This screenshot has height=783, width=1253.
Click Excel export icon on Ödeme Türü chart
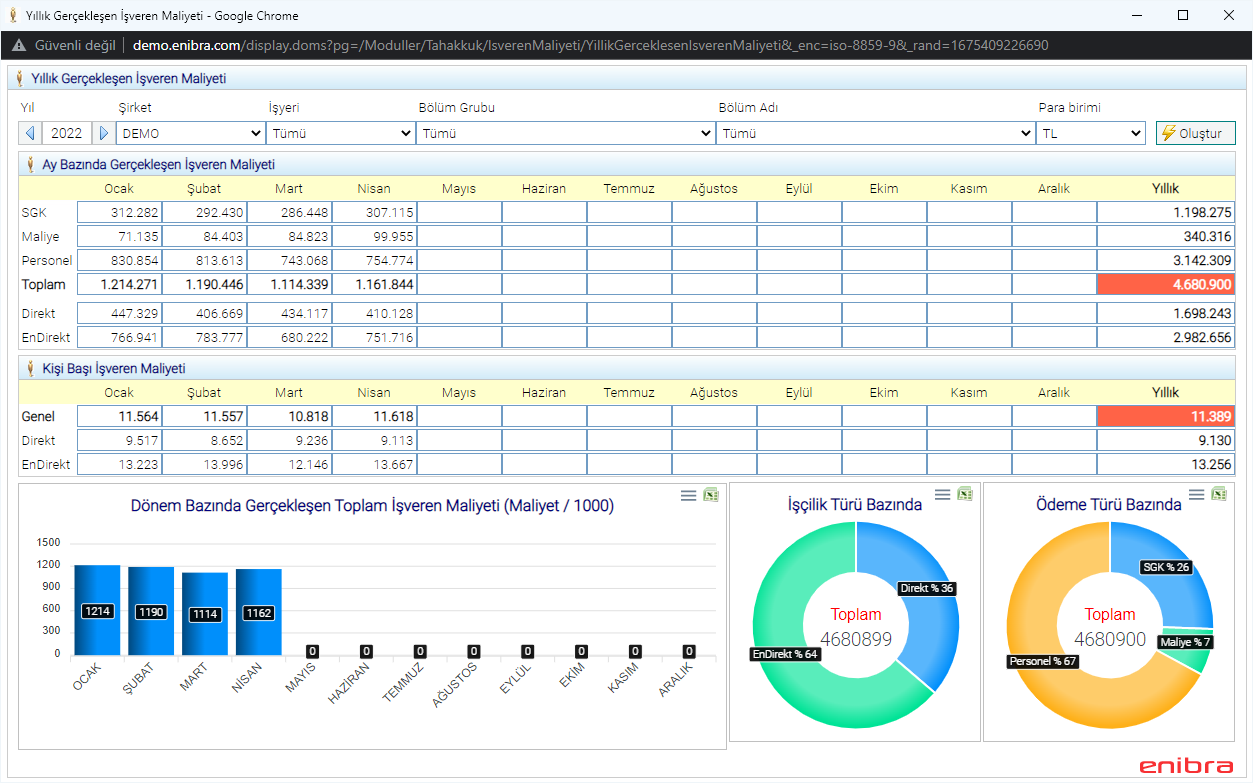click(1219, 494)
